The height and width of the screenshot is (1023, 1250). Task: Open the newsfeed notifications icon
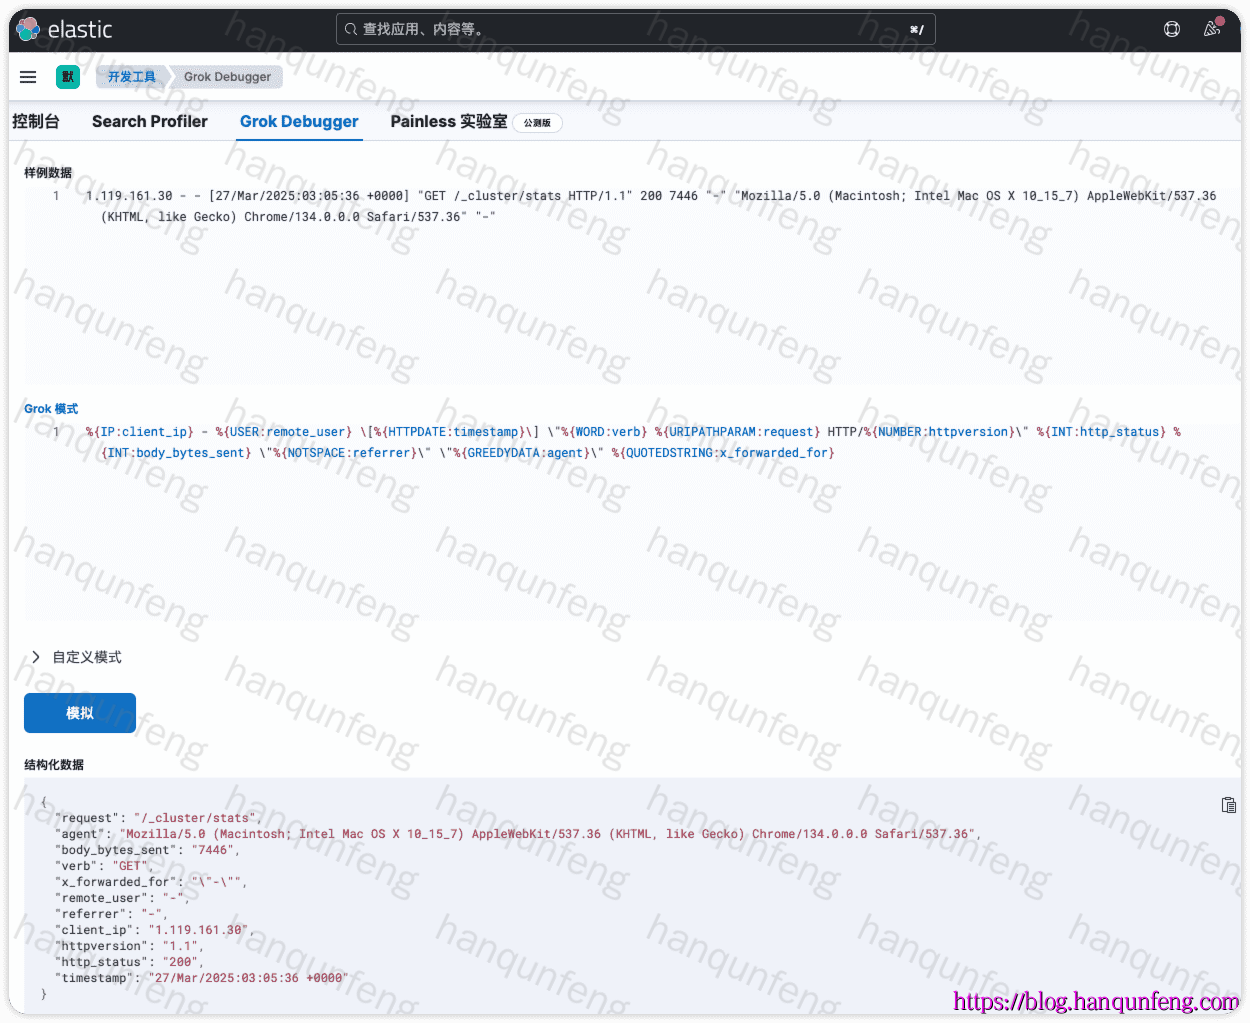pos(1212,29)
